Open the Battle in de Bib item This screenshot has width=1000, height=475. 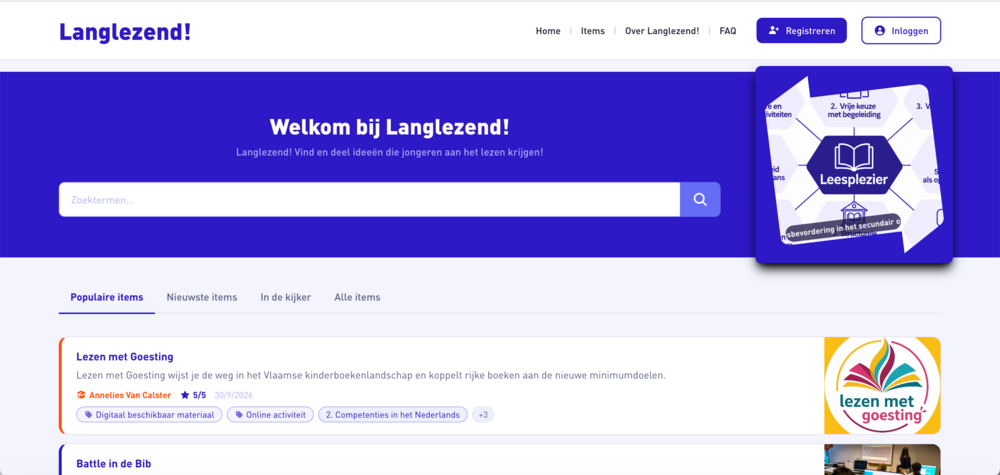point(114,464)
